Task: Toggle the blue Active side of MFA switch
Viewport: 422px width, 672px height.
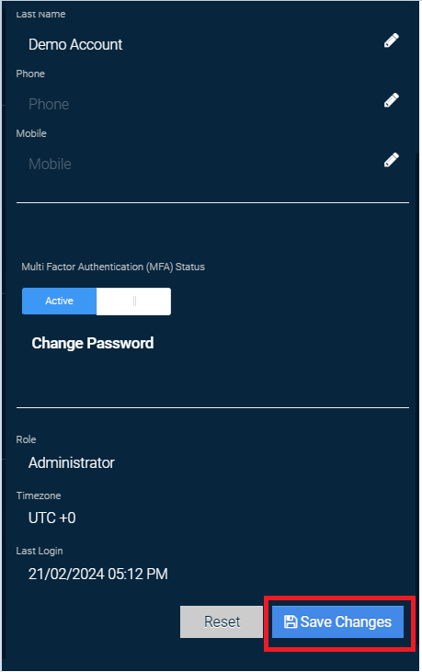Action: click(x=59, y=301)
